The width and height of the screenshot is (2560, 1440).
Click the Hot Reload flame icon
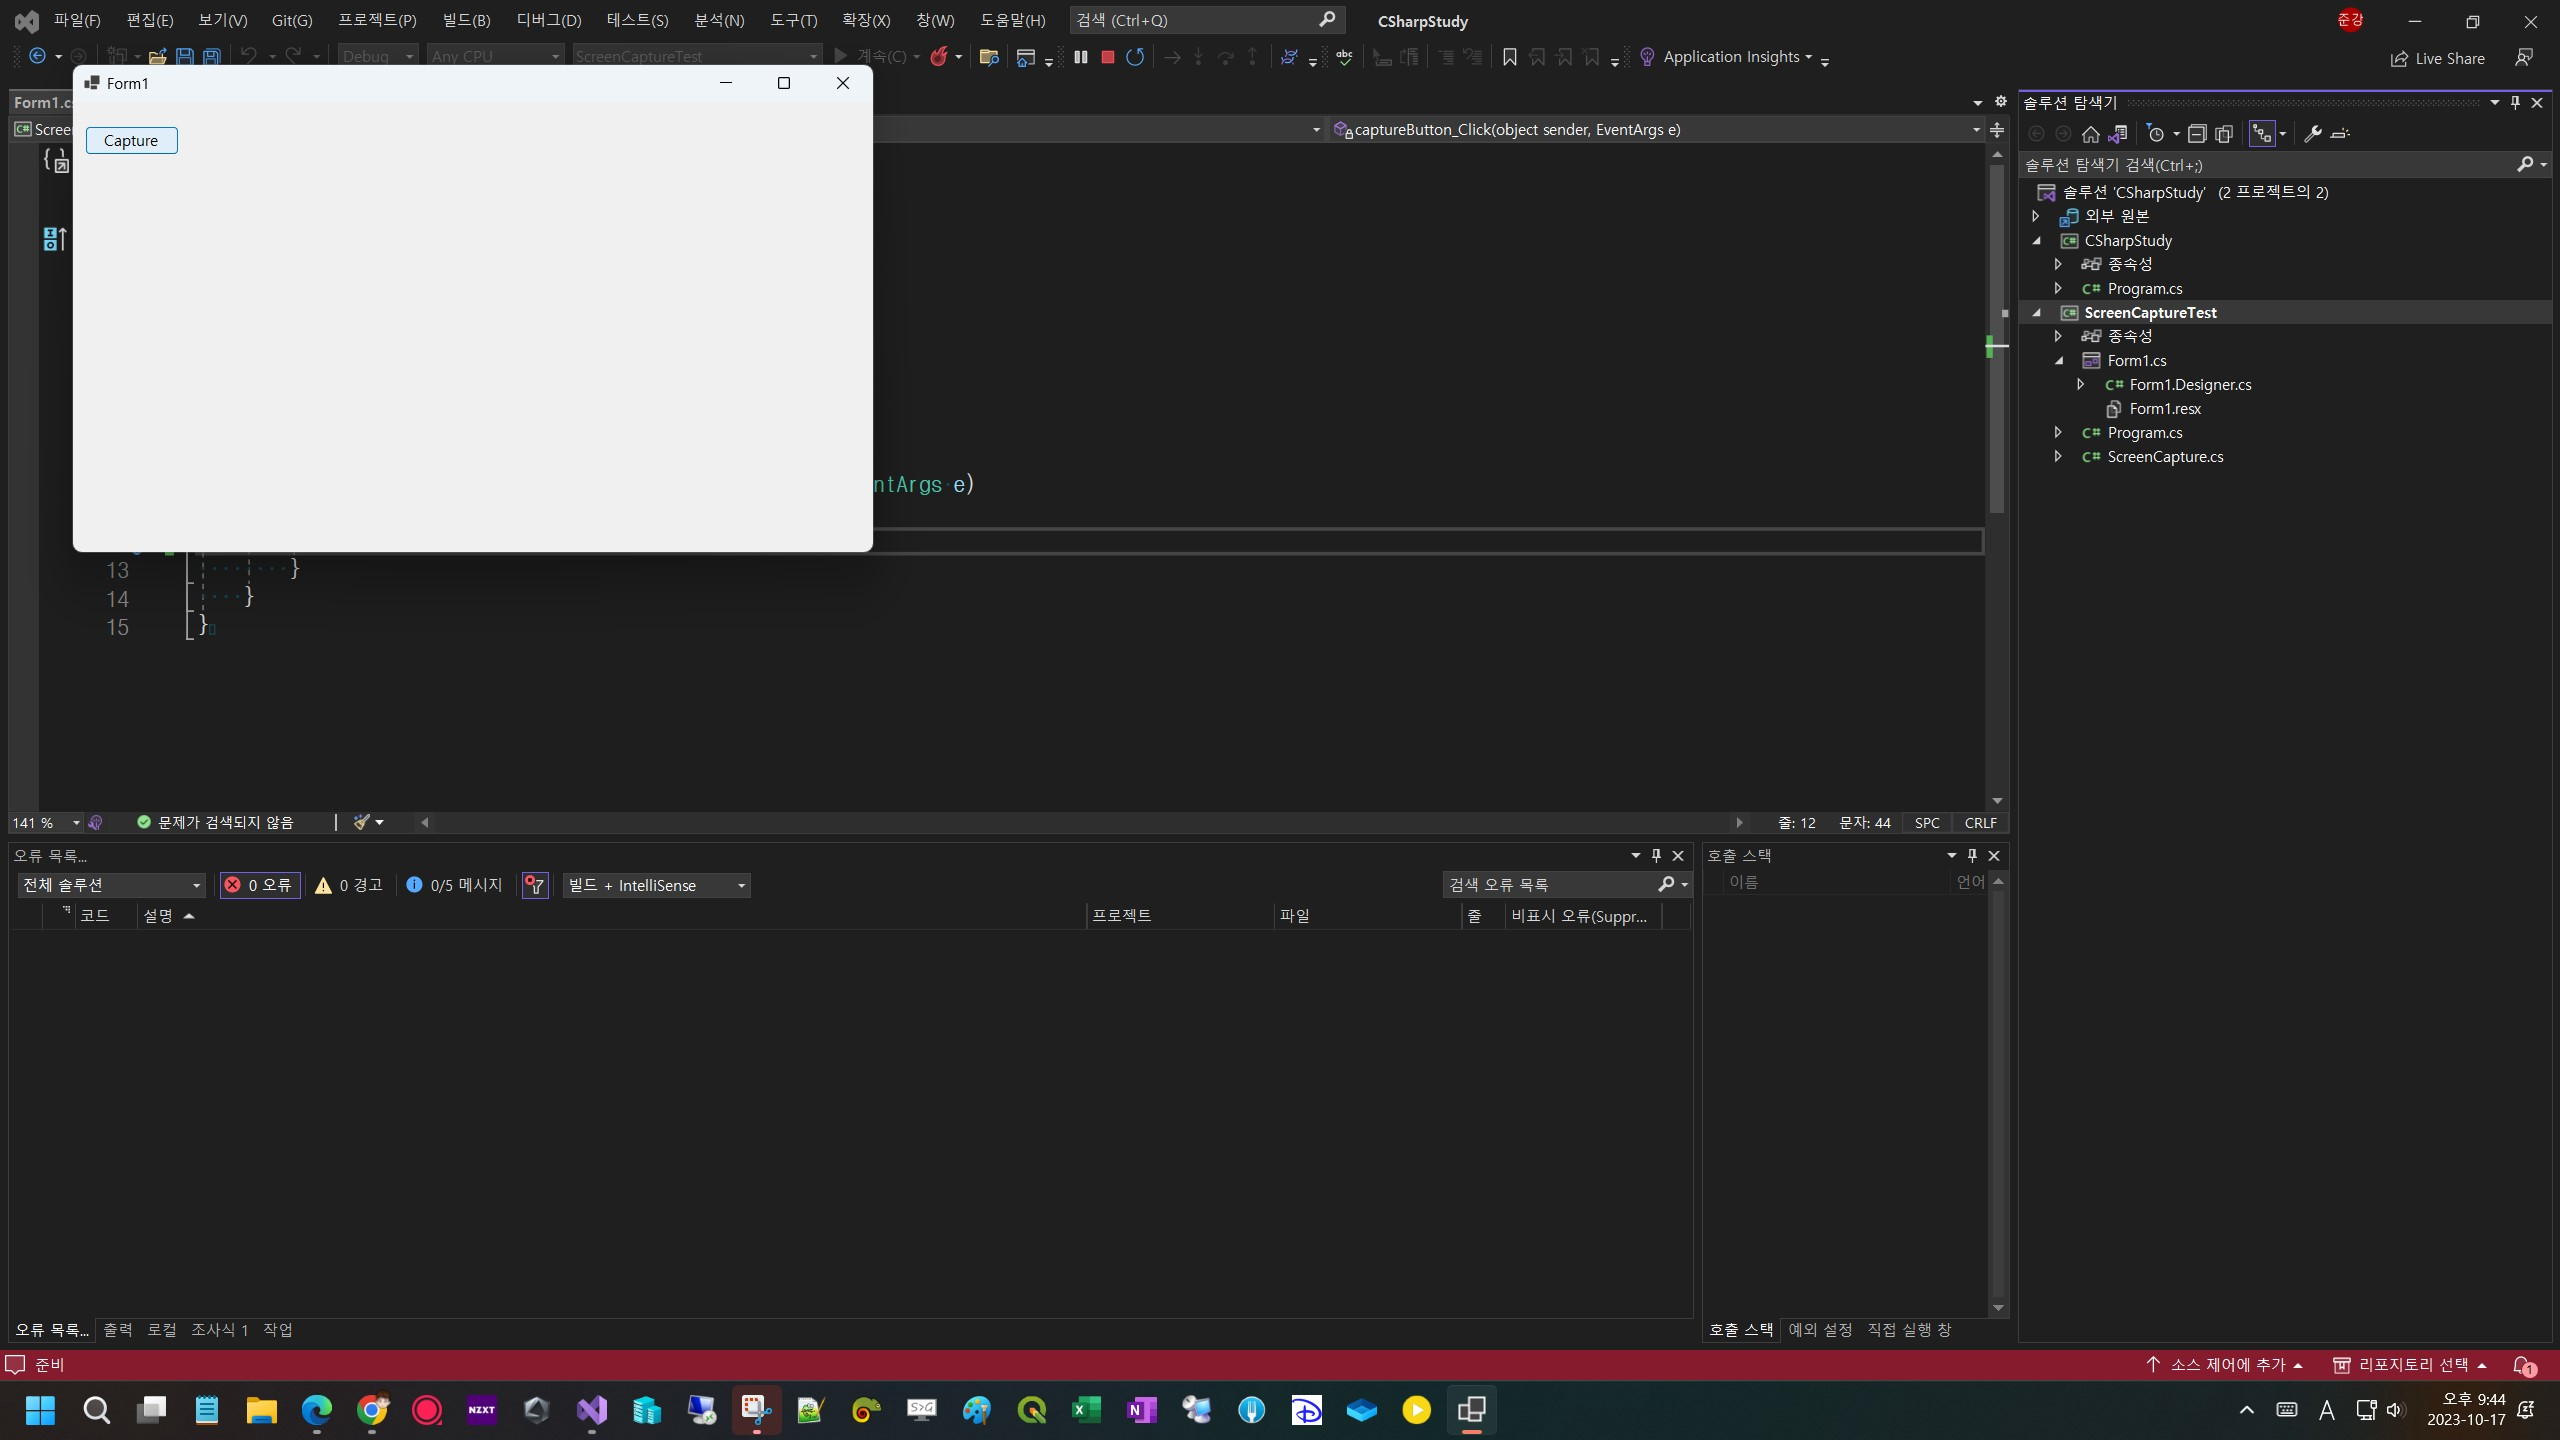tap(938, 57)
